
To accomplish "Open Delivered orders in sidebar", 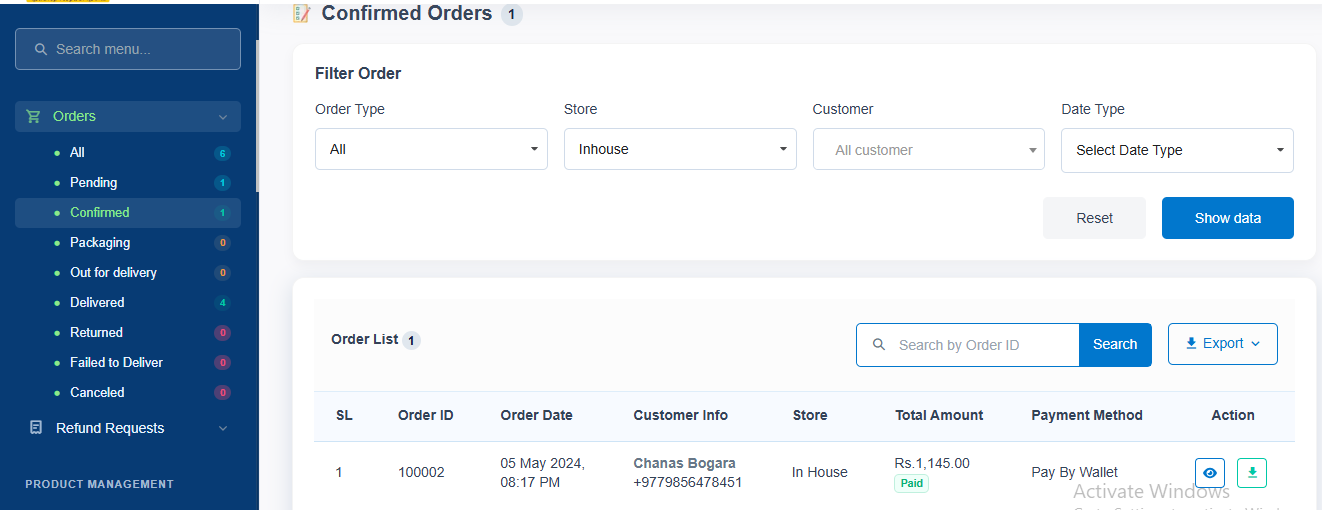I will point(97,302).
